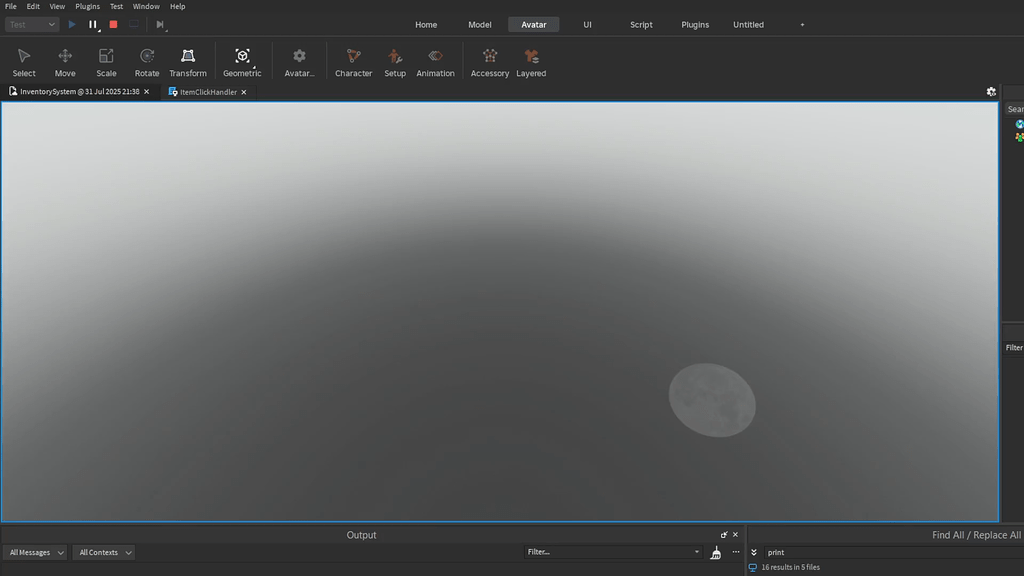Switch to the Script ribbon tab

point(641,24)
